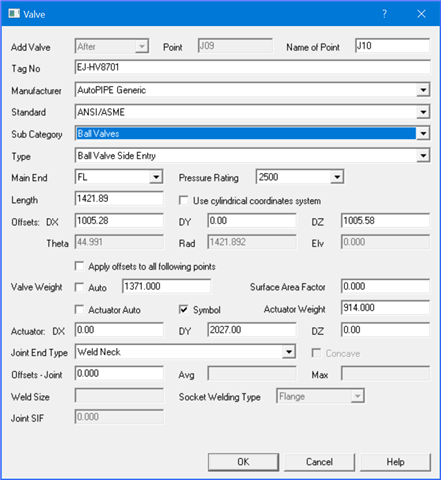Click the 'Socket Welding Type' label
Screen dimensions: 441x480
(x=220, y=397)
